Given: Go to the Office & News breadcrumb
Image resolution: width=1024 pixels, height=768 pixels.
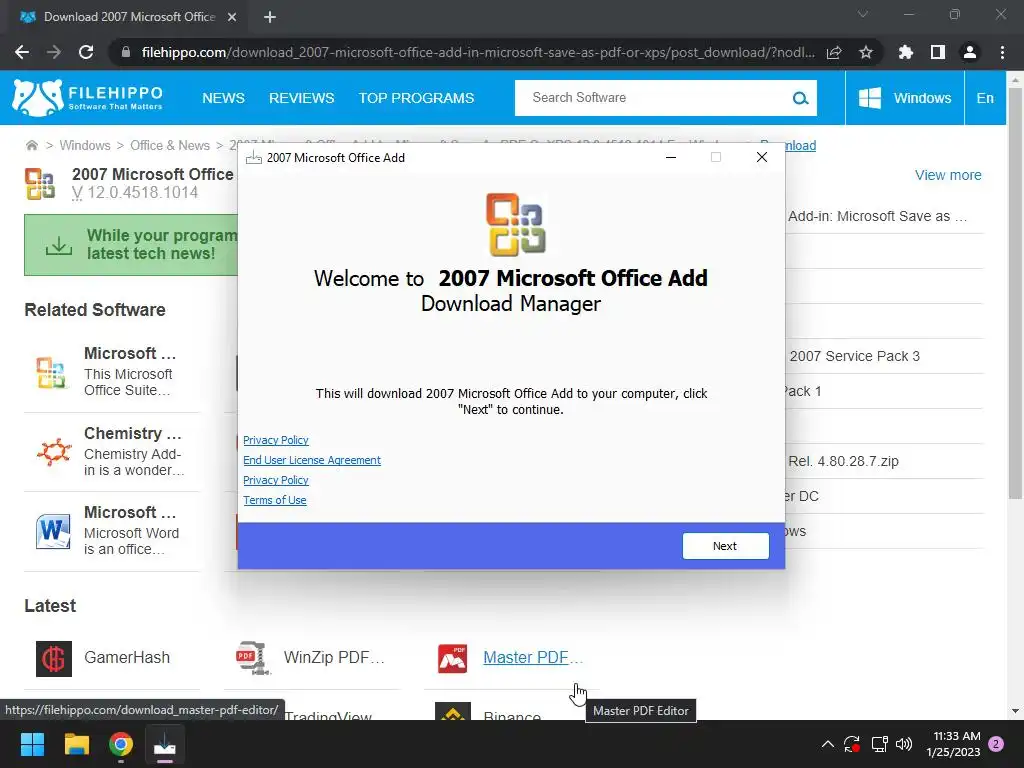Looking at the screenshot, I should coord(170,145).
